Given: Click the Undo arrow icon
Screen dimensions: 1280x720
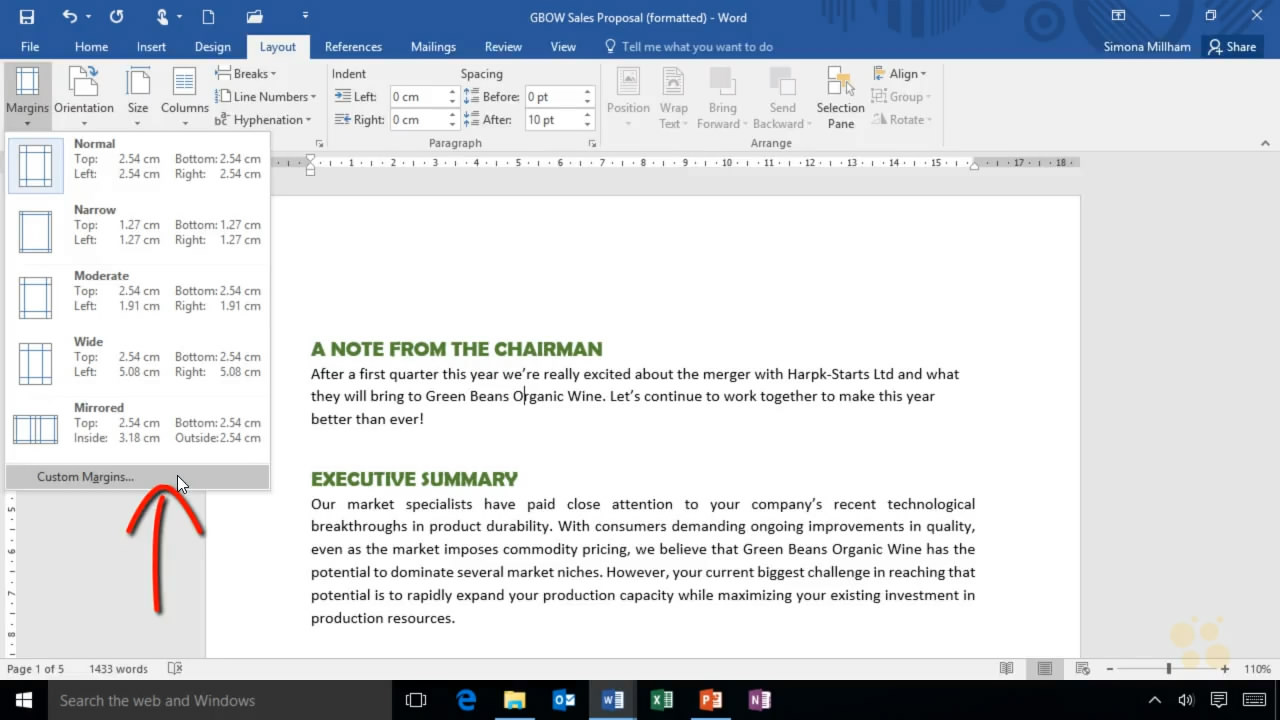Looking at the screenshot, I should [69, 17].
